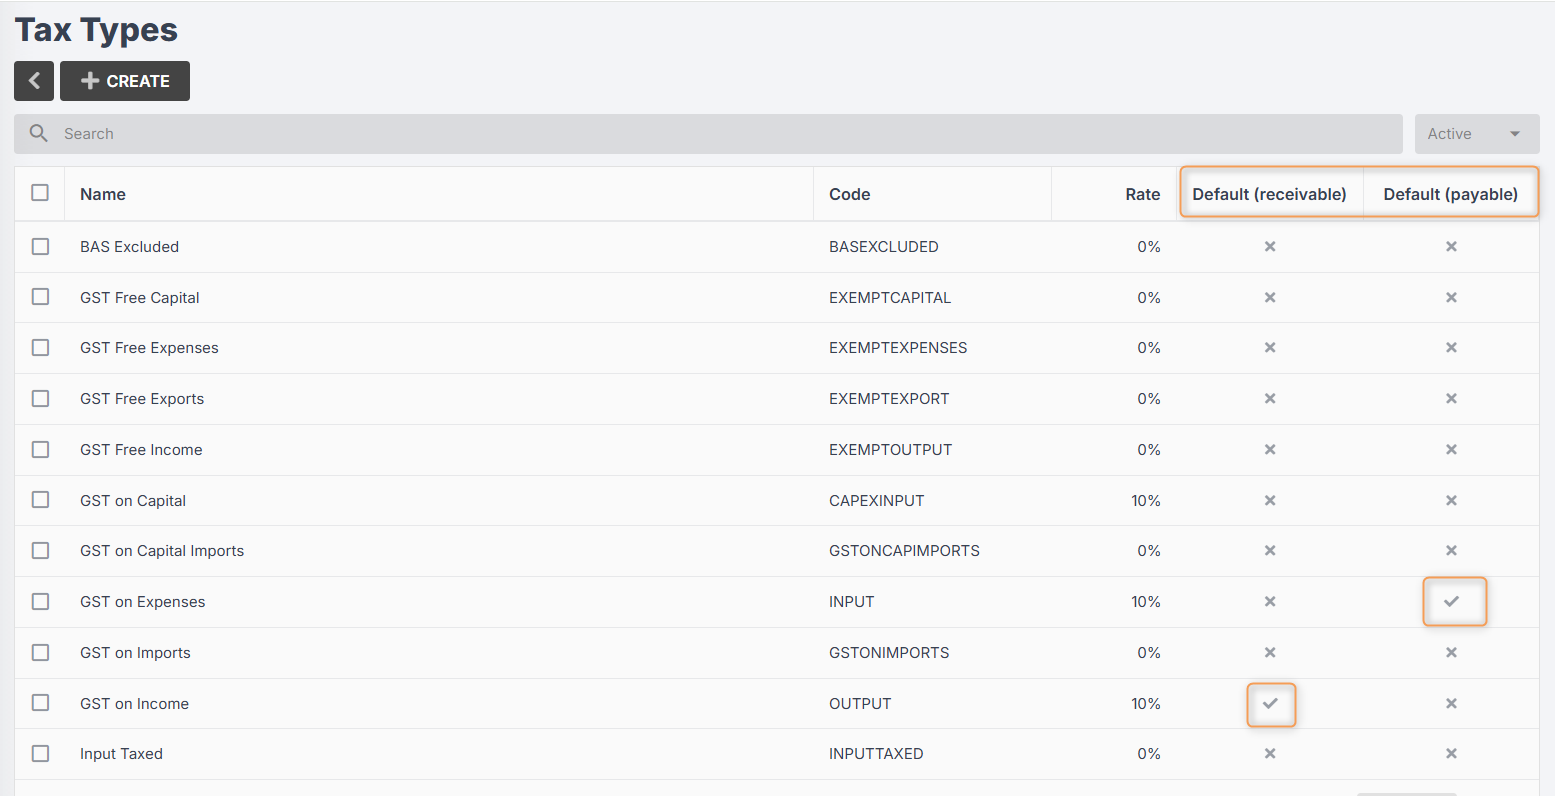Click the receivable X for GST Free Capital
The width and height of the screenshot is (1555, 796).
tap(1270, 297)
